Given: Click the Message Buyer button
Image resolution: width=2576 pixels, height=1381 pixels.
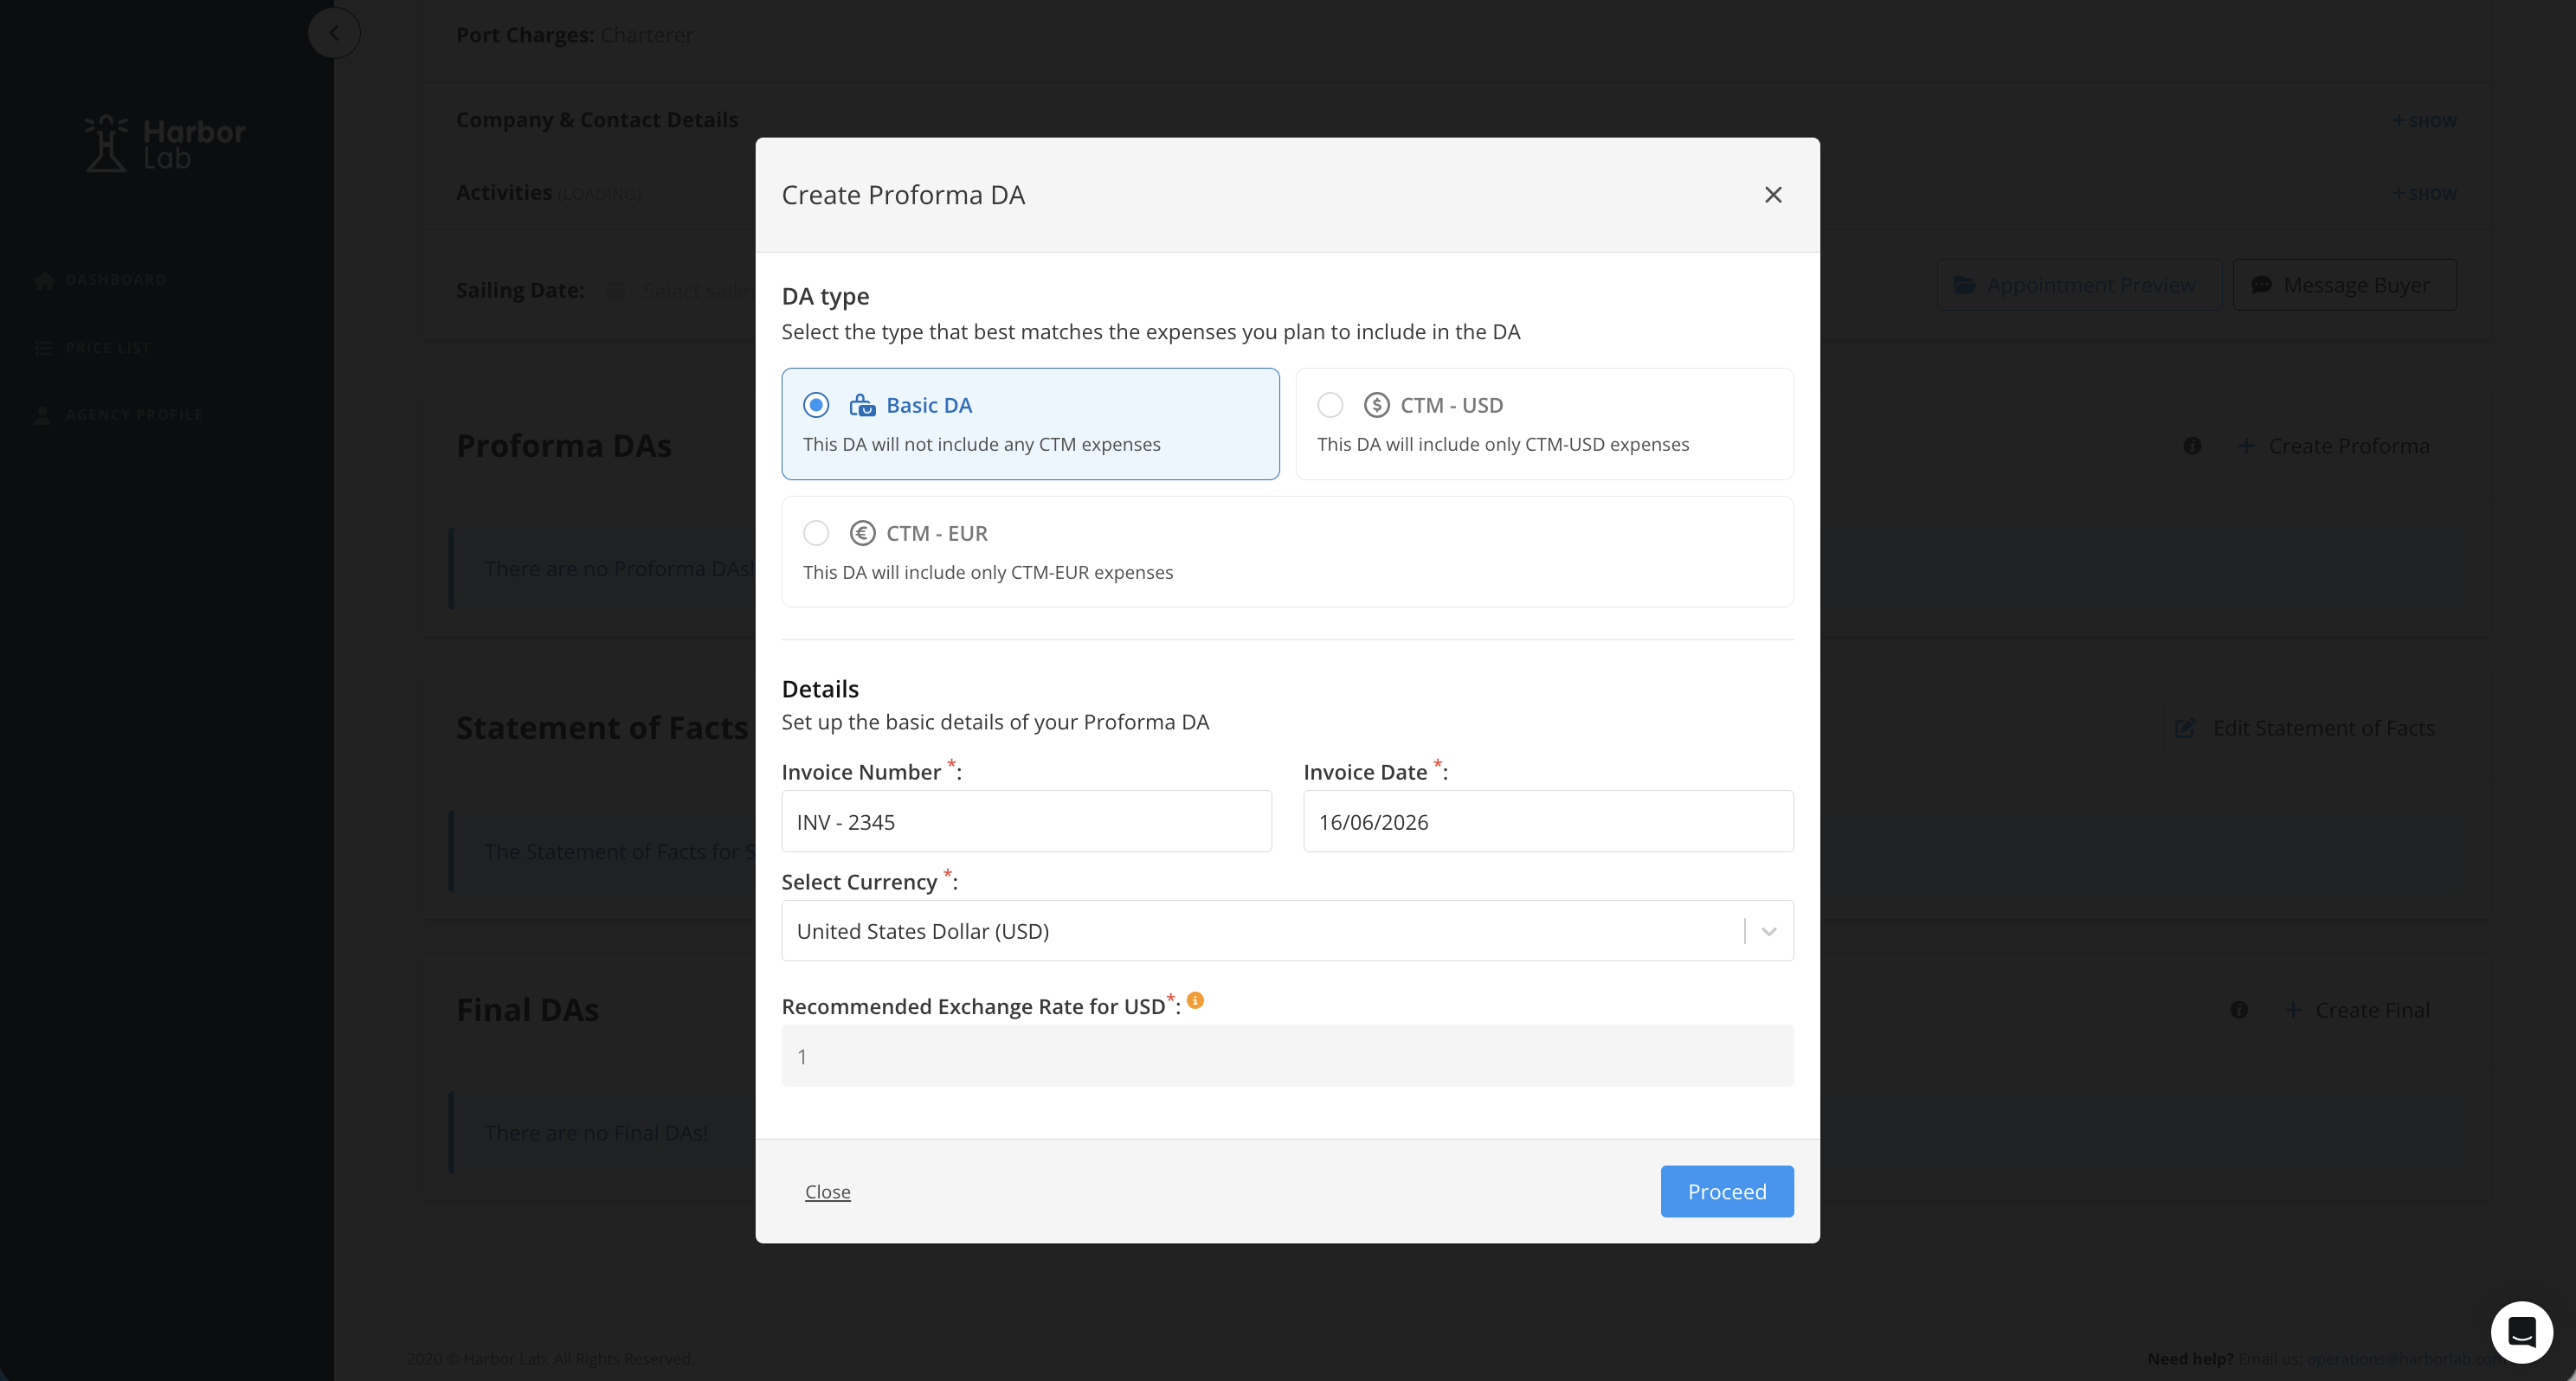Looking at the screenshot, I should [x=2344, y=285].
